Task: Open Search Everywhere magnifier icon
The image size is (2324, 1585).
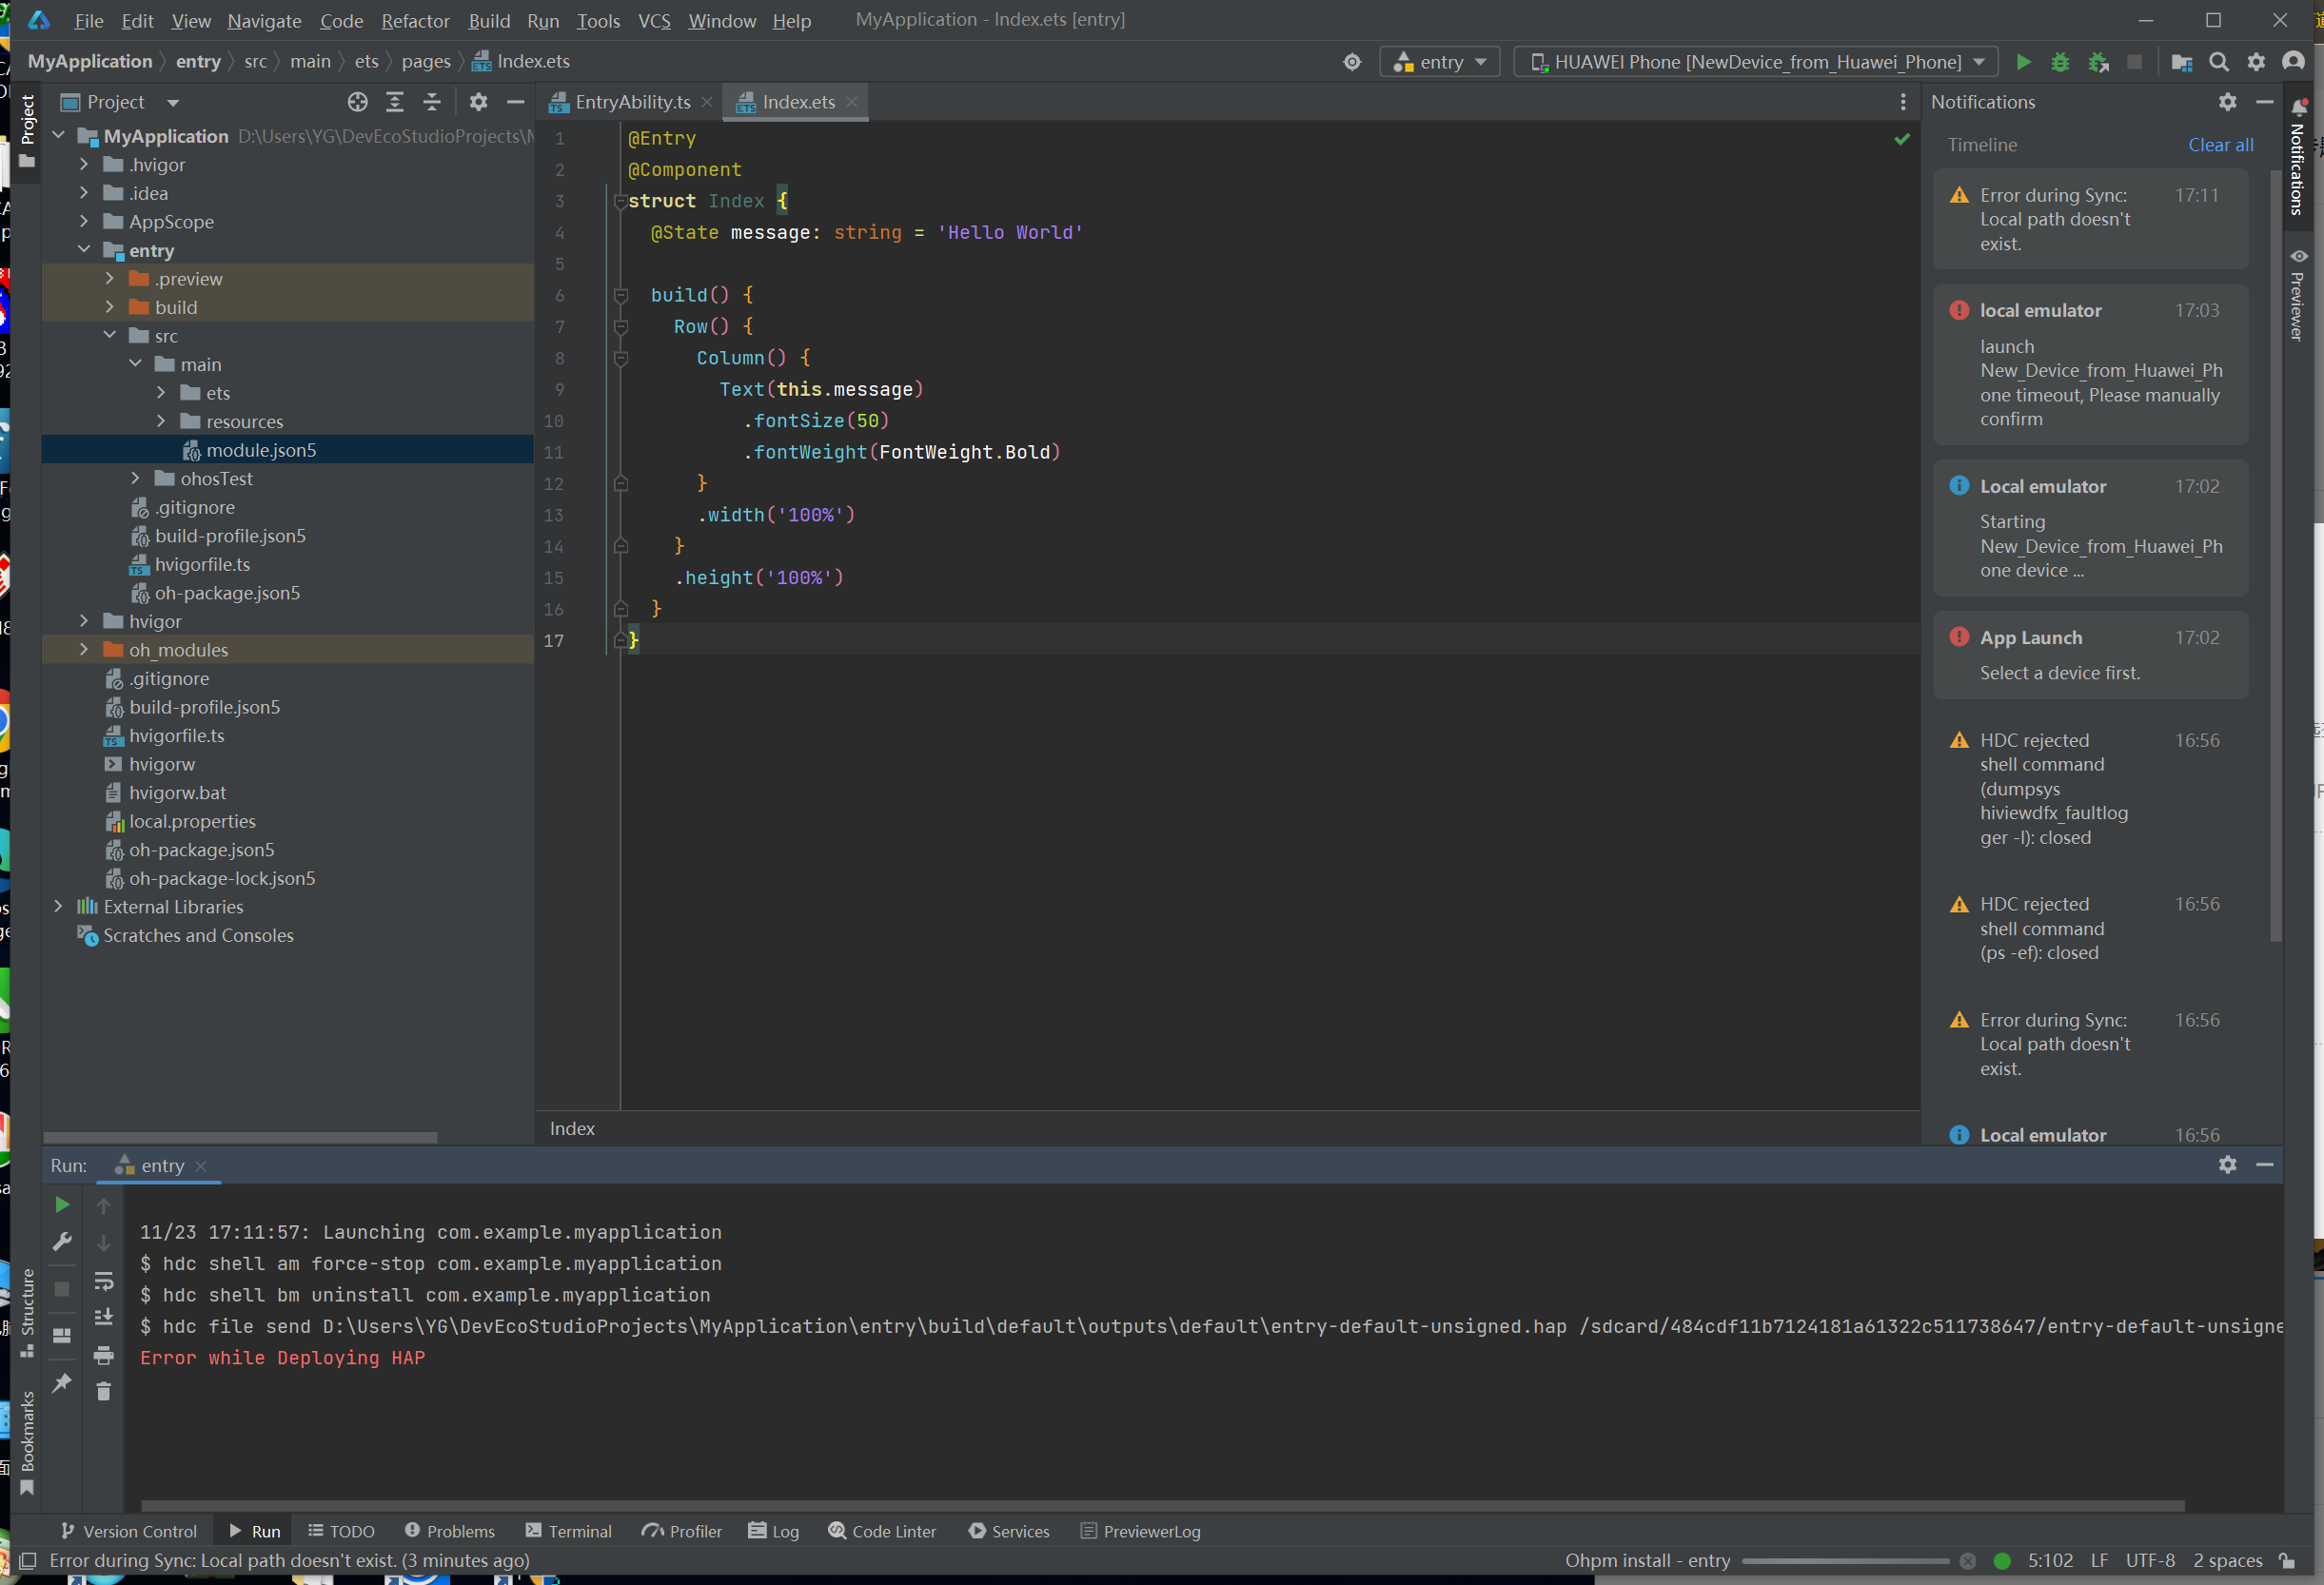Action: point(2218,62)
